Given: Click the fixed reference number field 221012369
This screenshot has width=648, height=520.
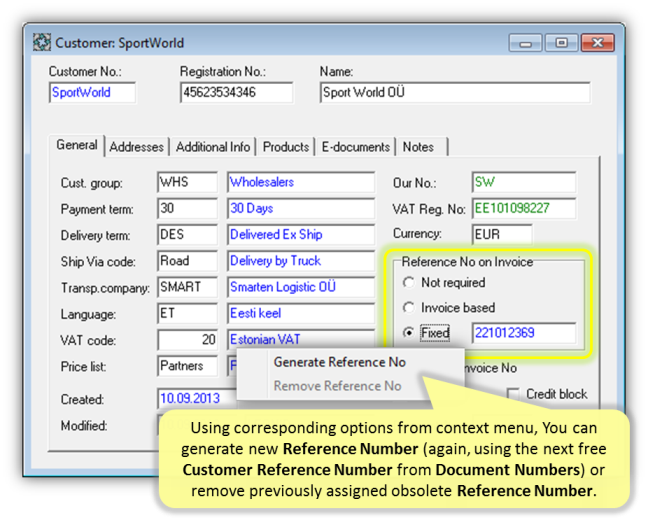Looking at the screenshot, I should pyautogui.click(x=524, y=333).
